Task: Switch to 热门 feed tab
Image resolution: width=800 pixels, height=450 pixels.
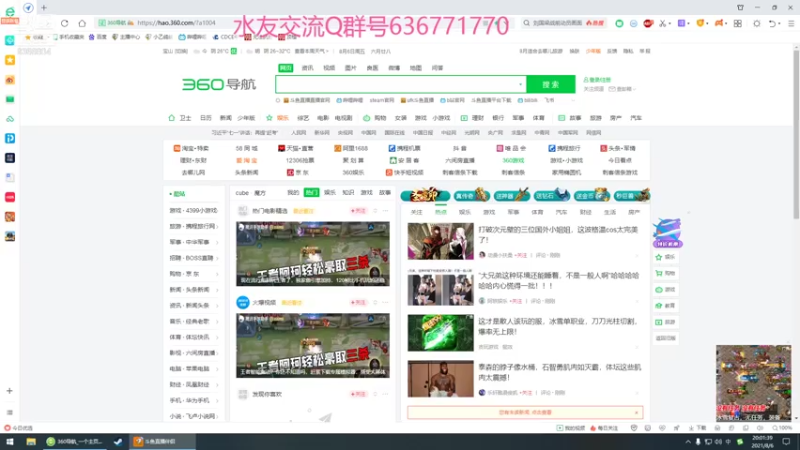Action: tap(311, 192)
